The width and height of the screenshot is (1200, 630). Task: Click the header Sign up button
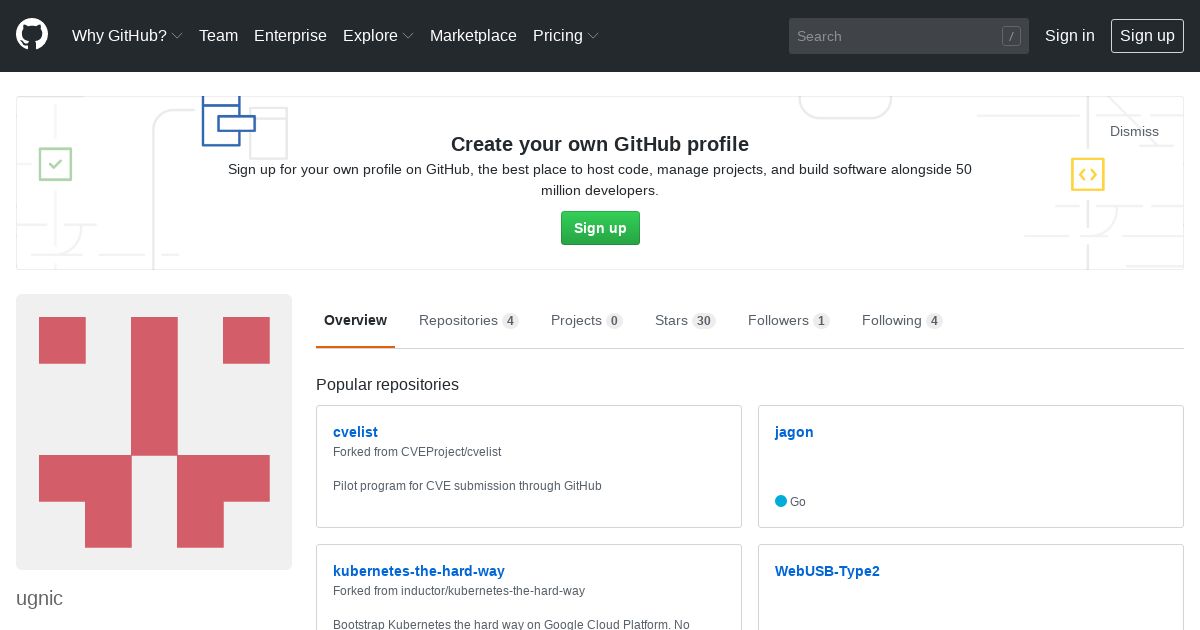pos(1147,35)
